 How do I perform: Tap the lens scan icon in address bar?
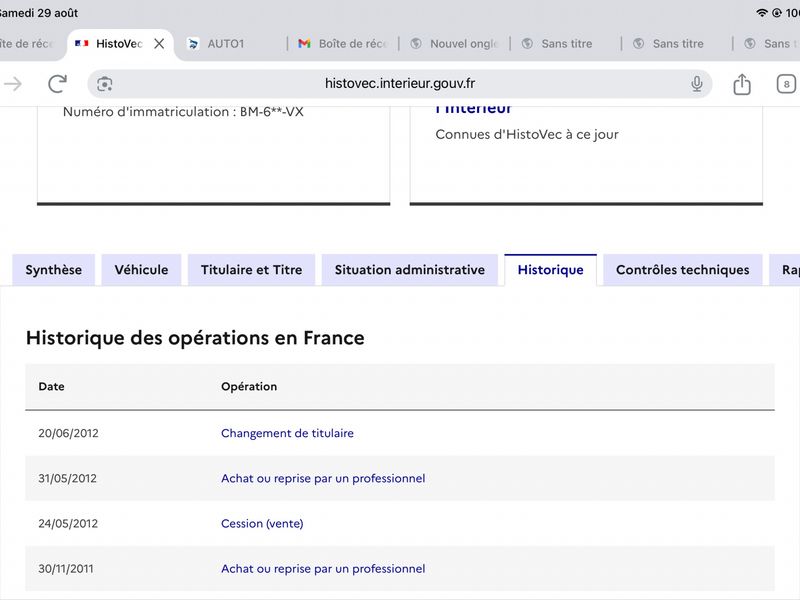point(105,84)
